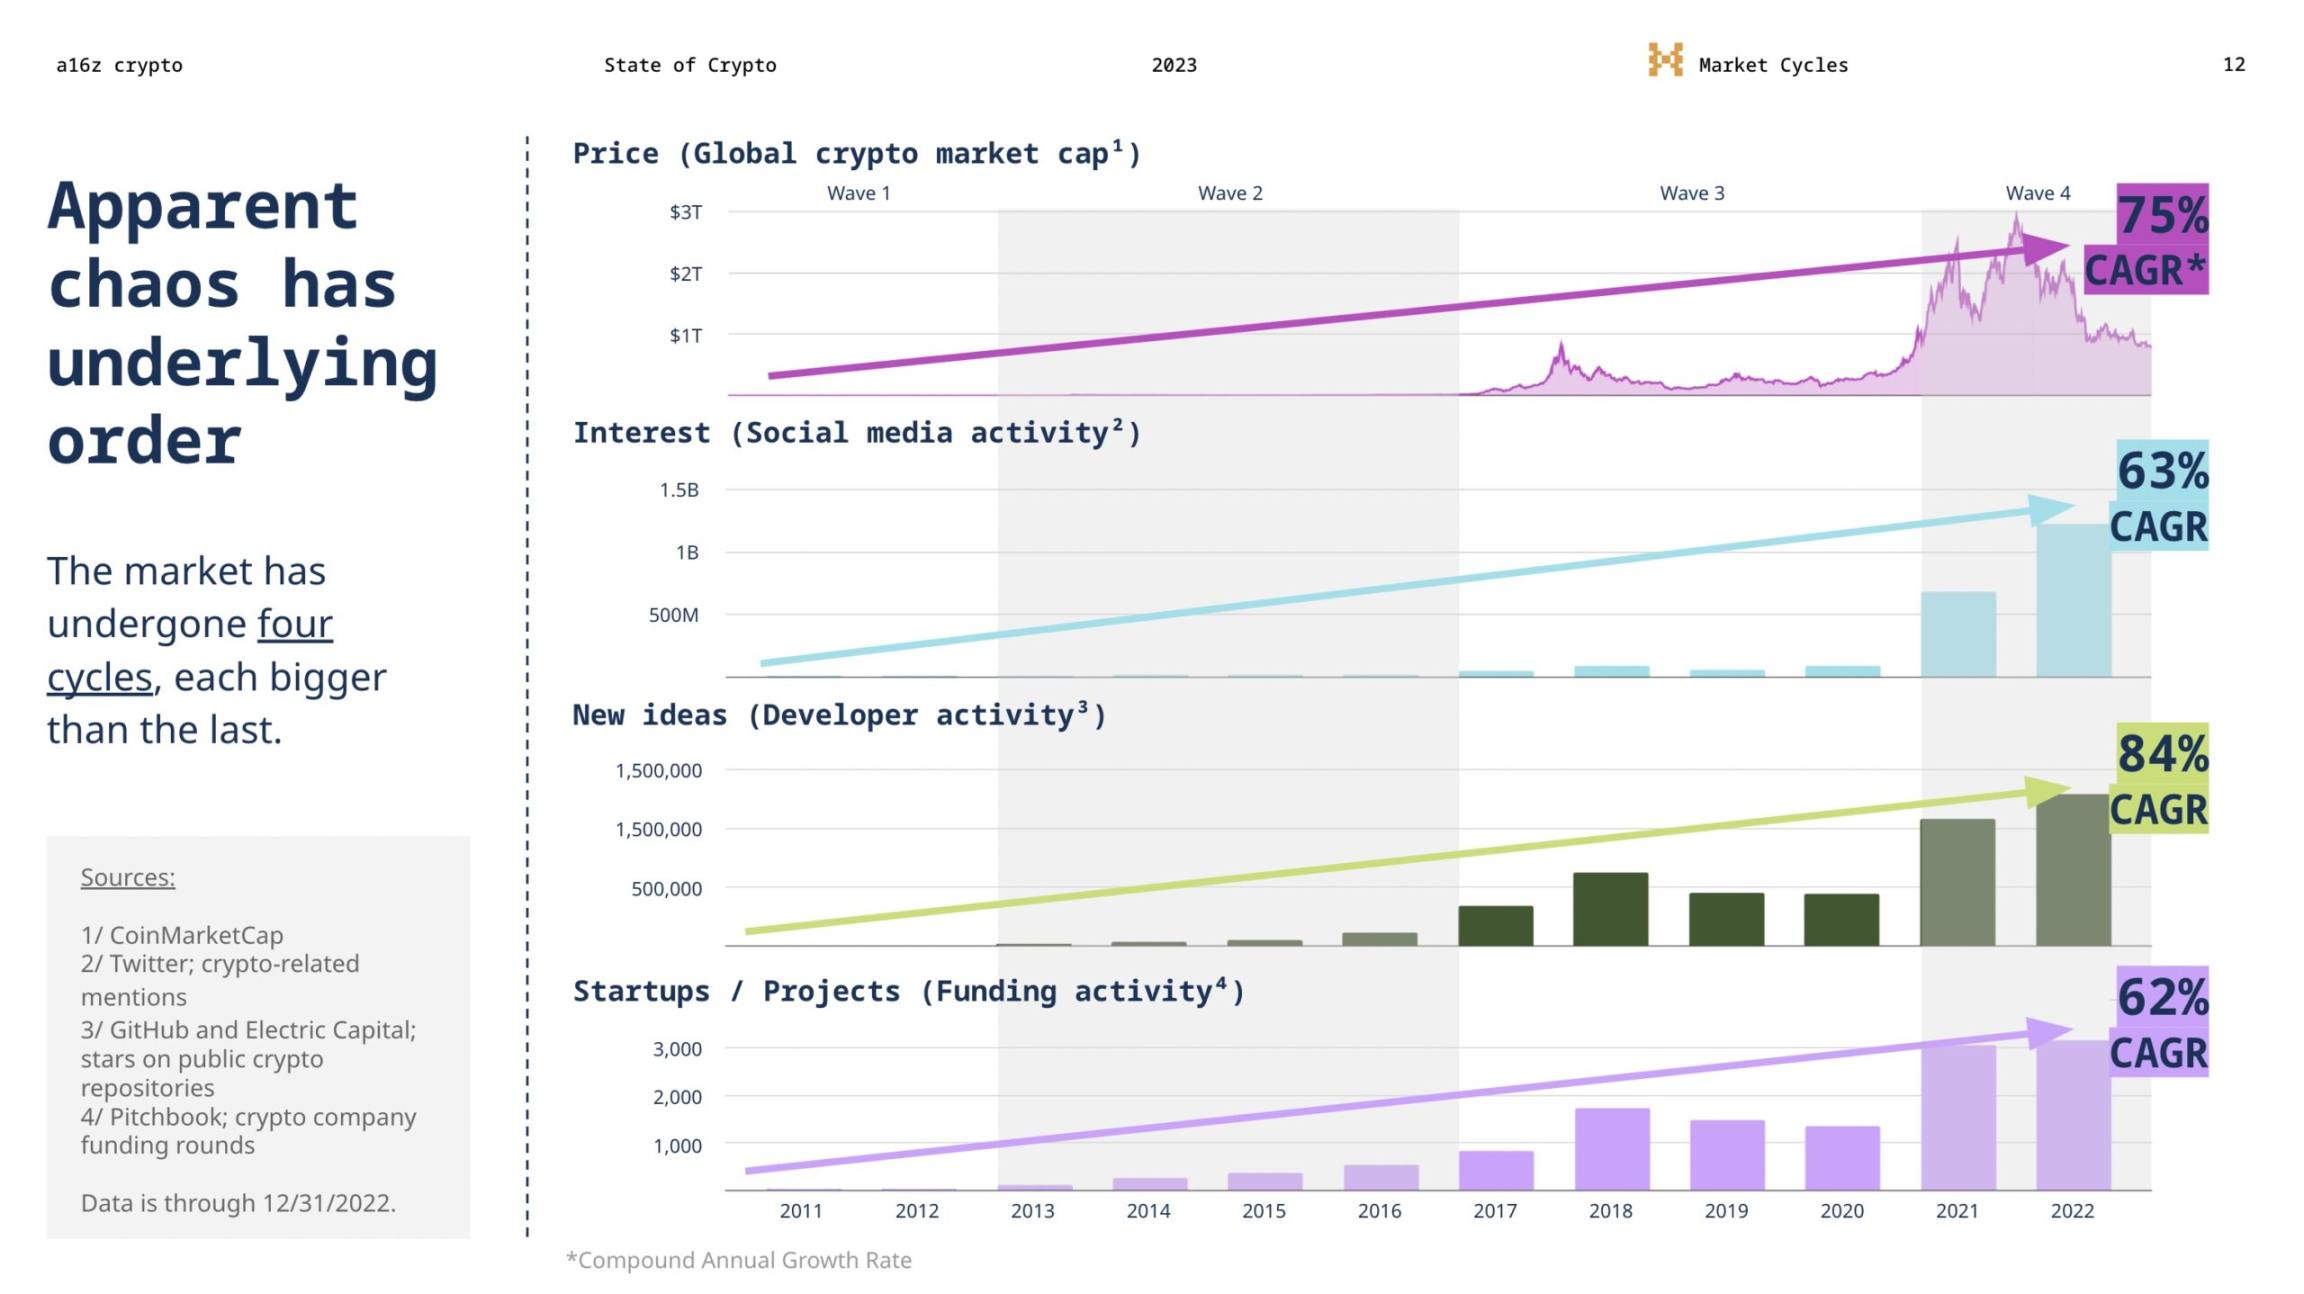Click the 75% CAGR purple badge
The image size is (2304, 1294).
pos(2160,240)
